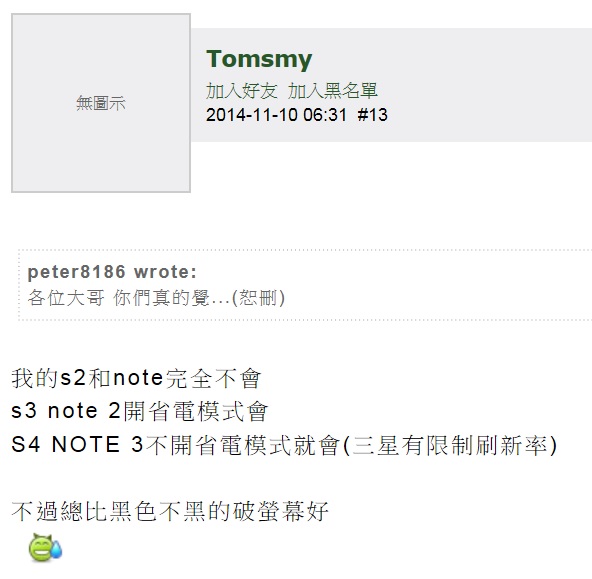Click the quoted name peter8186
Image resolution: width=592 pixels, height=579 pixels.
76,272
